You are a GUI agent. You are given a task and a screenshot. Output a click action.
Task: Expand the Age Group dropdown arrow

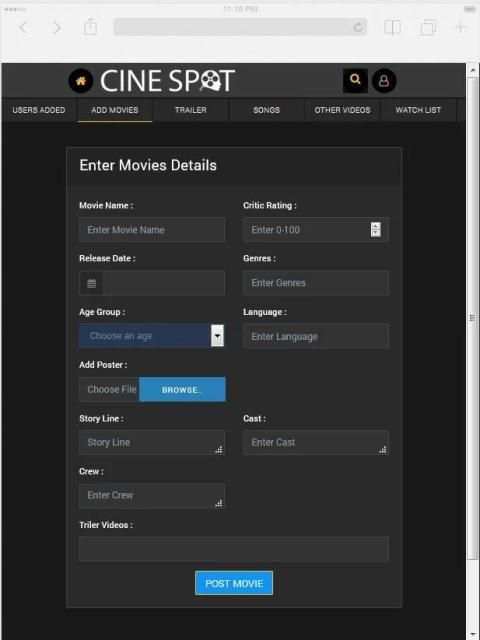218,336
